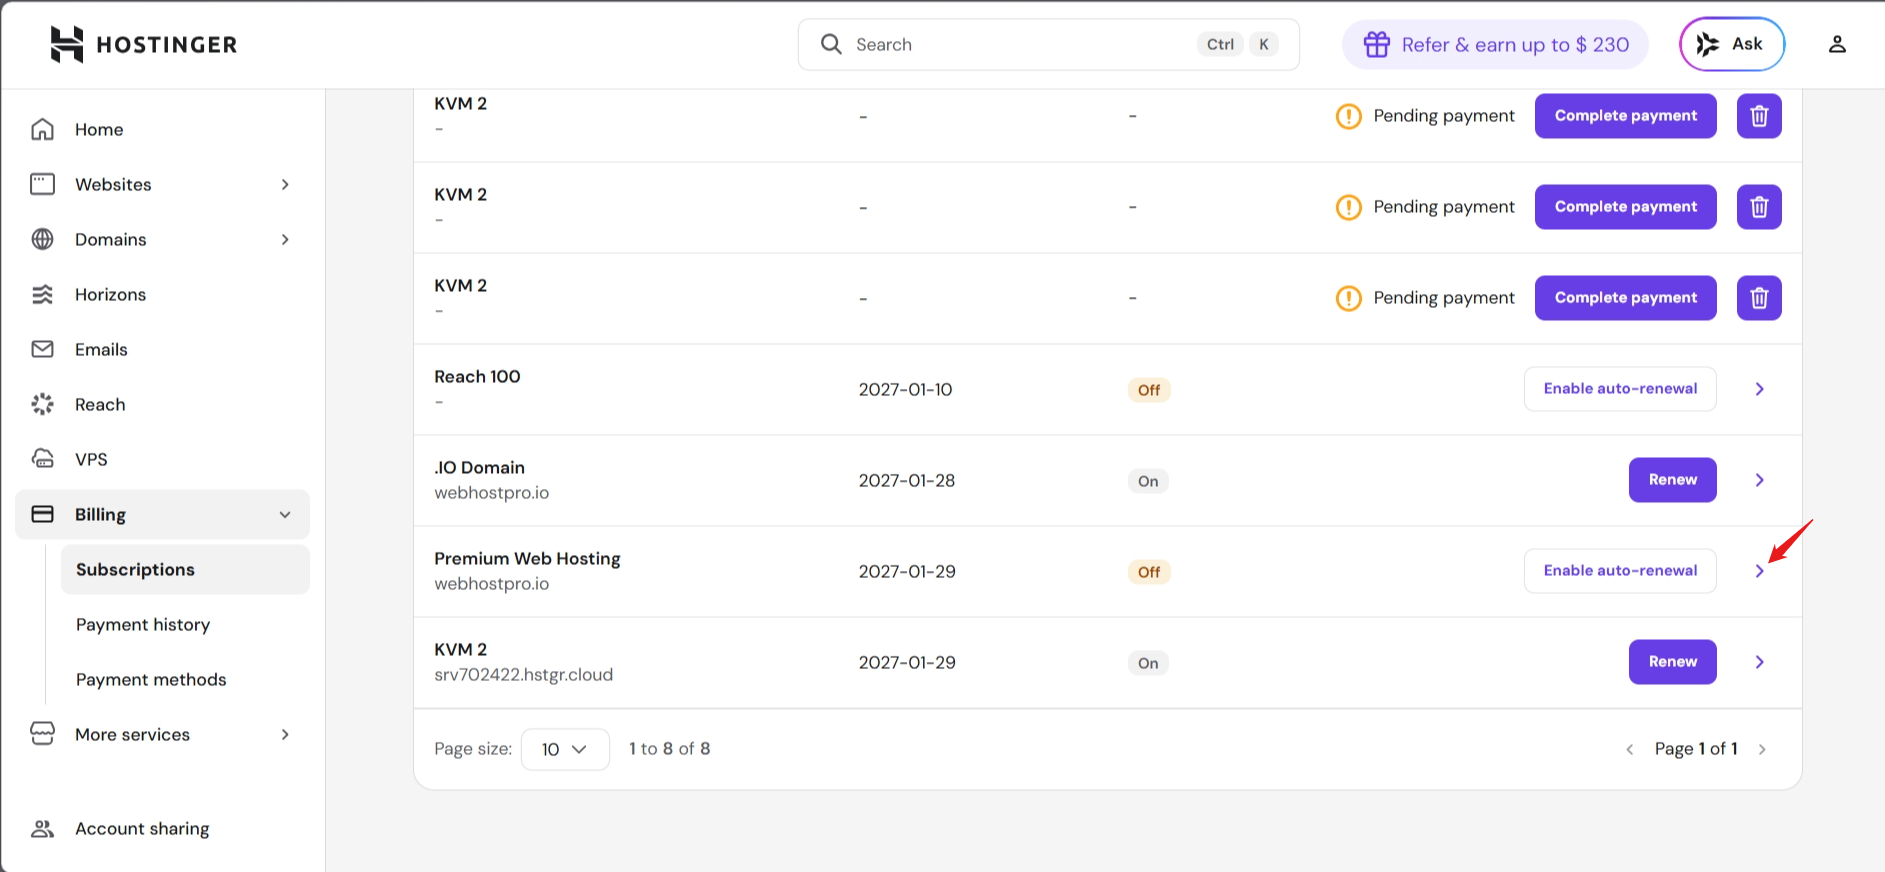Open .IO Domain subscription details chevron
The image size is (1885, 872).
tap(1759, 480)
